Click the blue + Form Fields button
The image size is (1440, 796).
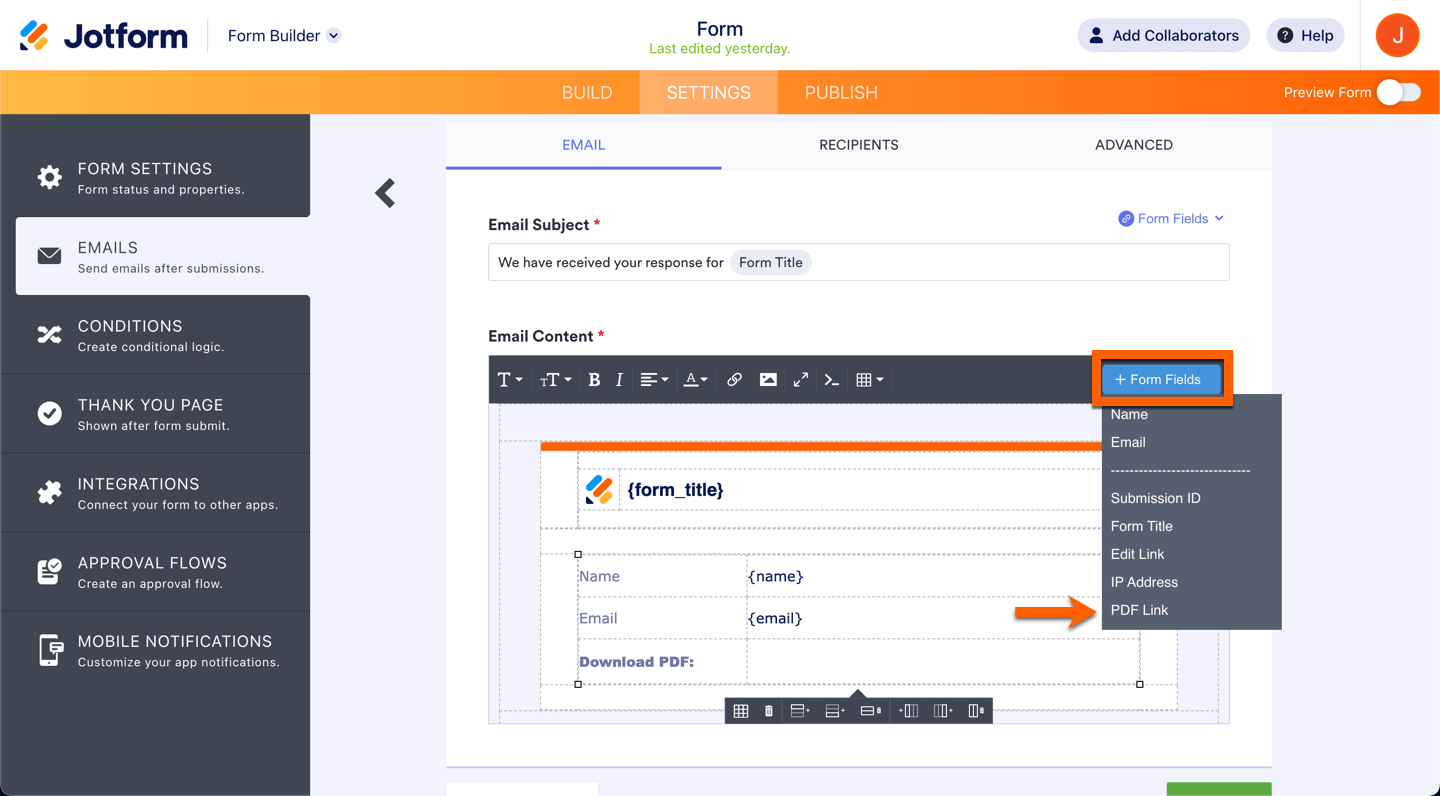(1162, 379)
